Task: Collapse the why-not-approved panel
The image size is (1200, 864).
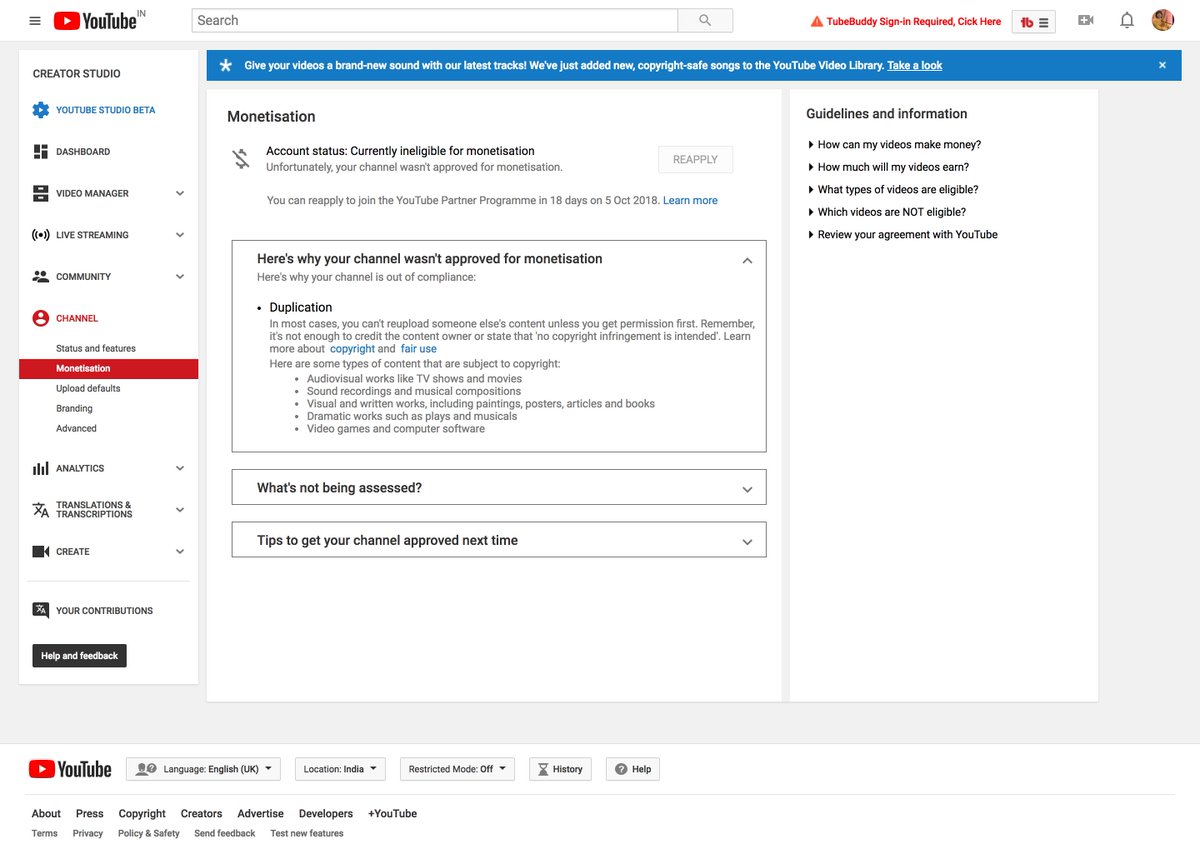Action: point(747,260)
